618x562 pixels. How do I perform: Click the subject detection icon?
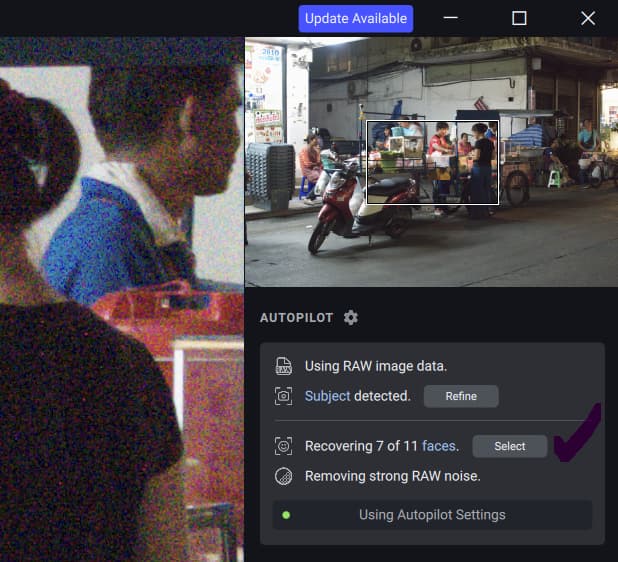(284, 396)
